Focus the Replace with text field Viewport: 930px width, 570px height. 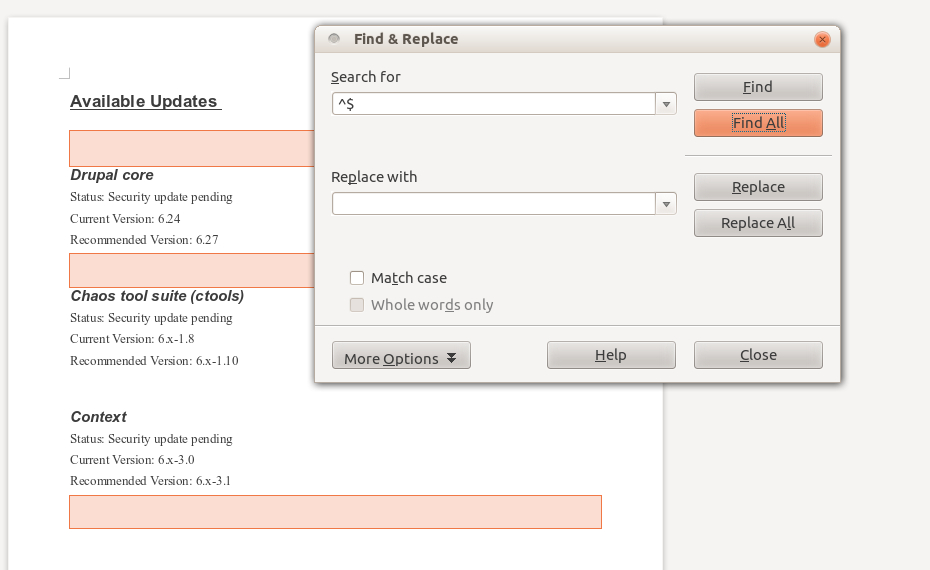tap(494, 204)
